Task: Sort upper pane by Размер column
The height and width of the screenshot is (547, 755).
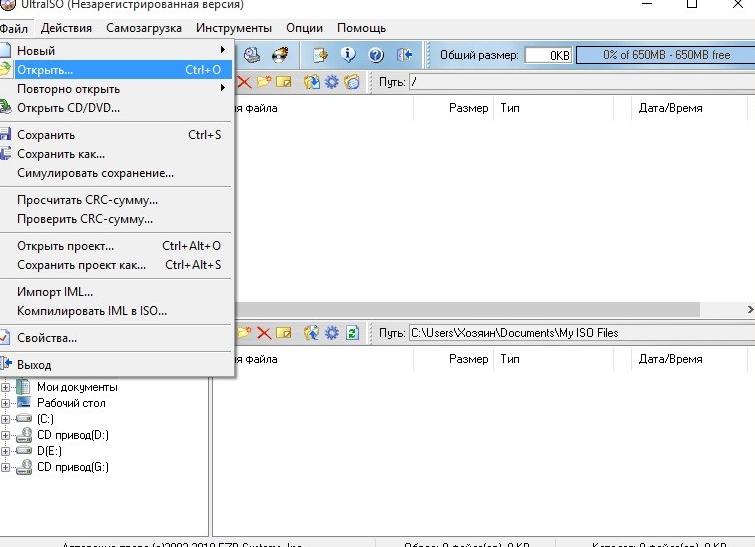Action: 454,108
